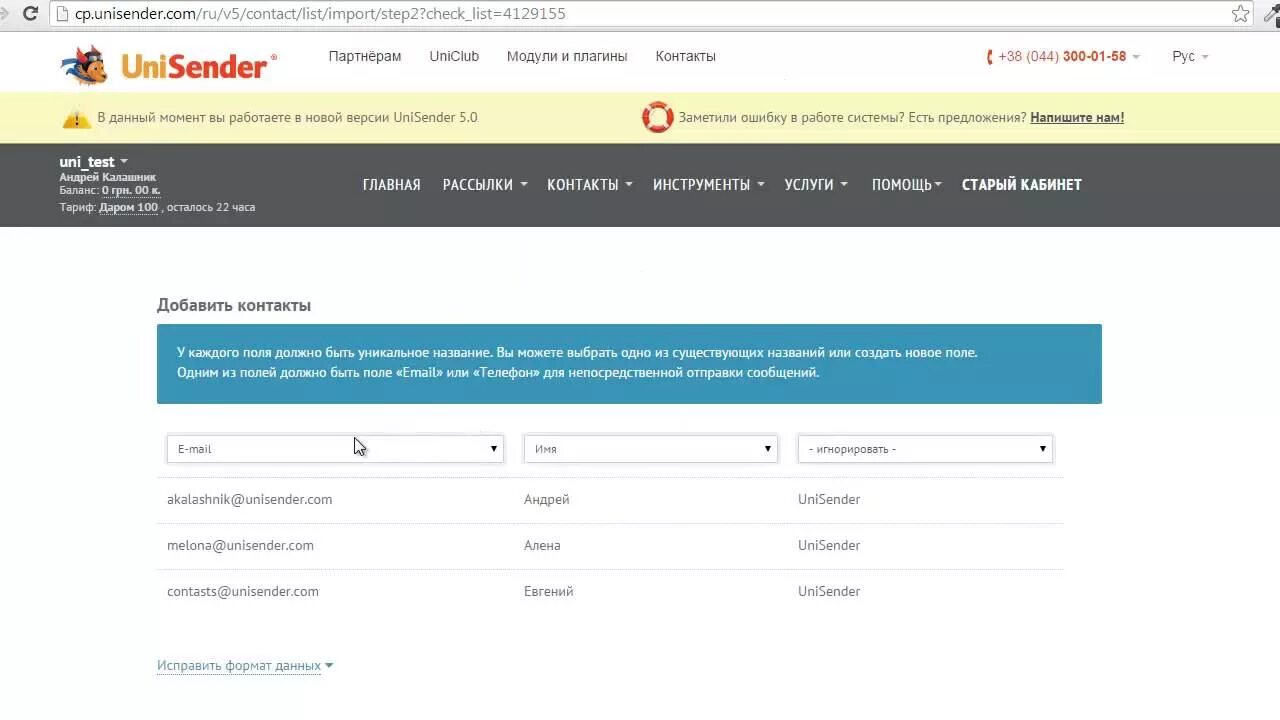Reload the page with the refresh icon
The image size is (1280, 720).
tap(30, 14)
